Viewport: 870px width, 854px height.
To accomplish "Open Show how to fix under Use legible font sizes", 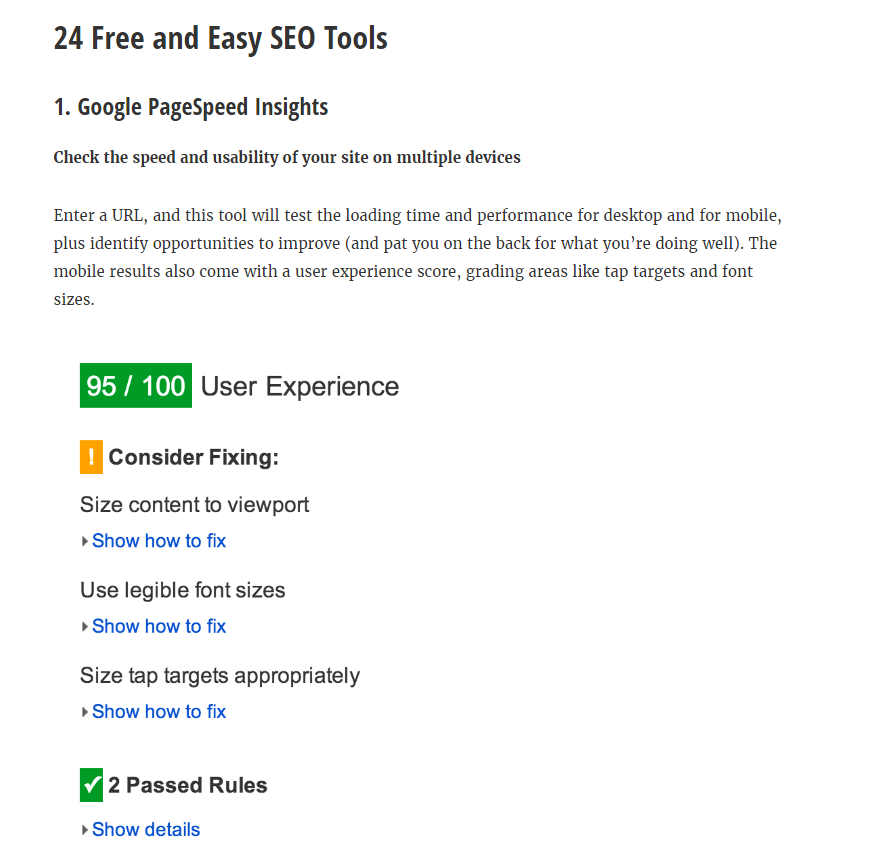I will (x=159, y=626).
